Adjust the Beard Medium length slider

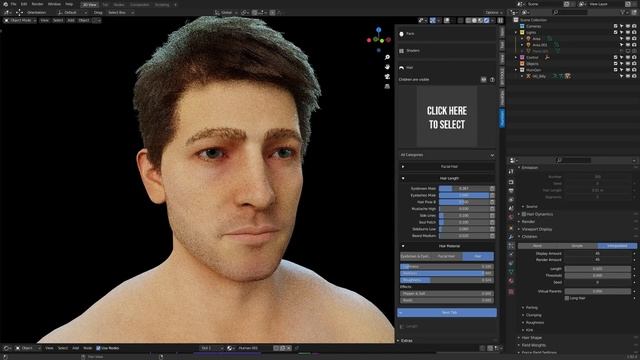pos(464,236)
